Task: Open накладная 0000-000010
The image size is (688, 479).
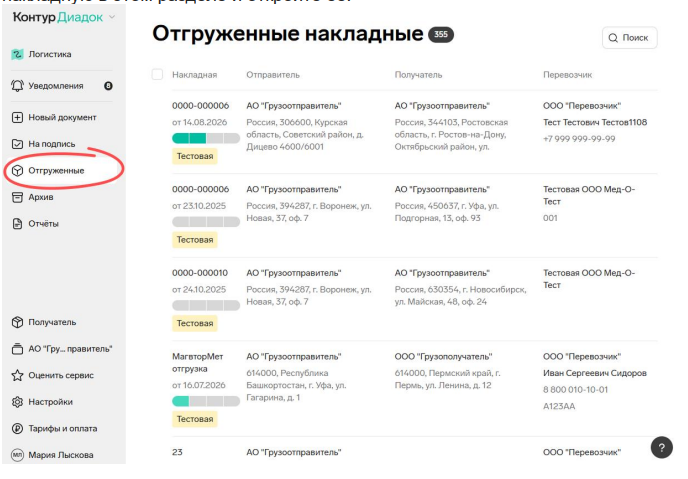Action: (x=200, y=273)
